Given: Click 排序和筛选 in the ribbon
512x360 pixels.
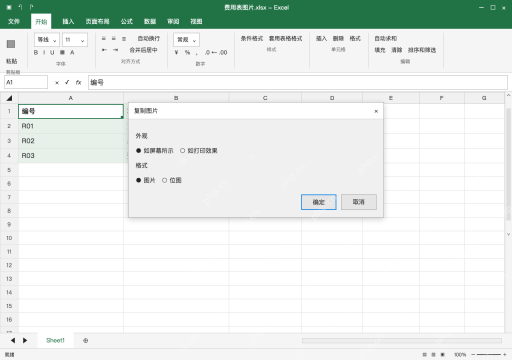Looking at the screenshot, I should point(422,50).
